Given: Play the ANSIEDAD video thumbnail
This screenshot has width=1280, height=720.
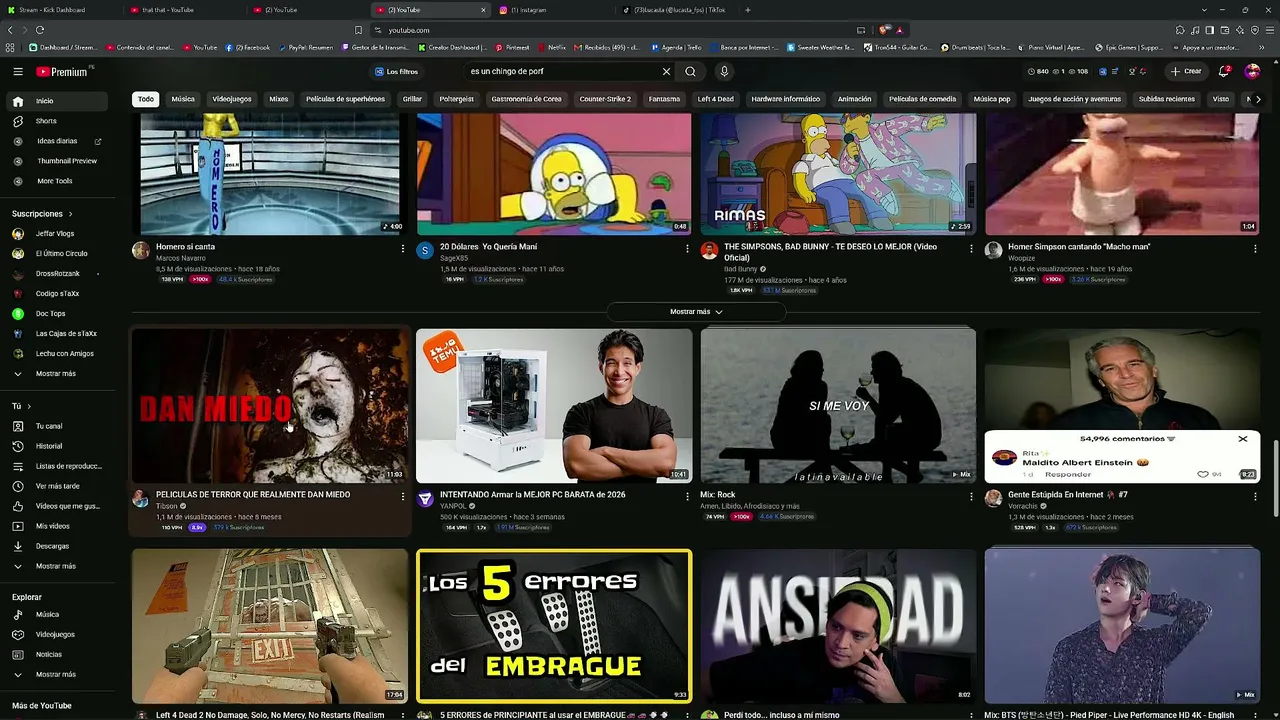Looking at the screenshot, I should (838, 626).
